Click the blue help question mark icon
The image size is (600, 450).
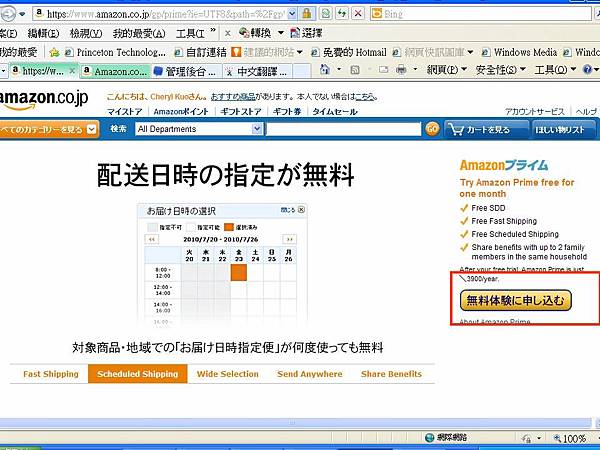[587, 70]
